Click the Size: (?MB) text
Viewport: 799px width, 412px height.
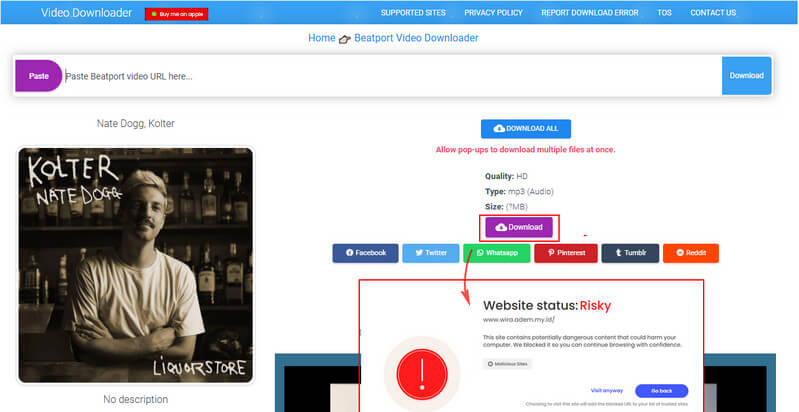tap(506, 207)
